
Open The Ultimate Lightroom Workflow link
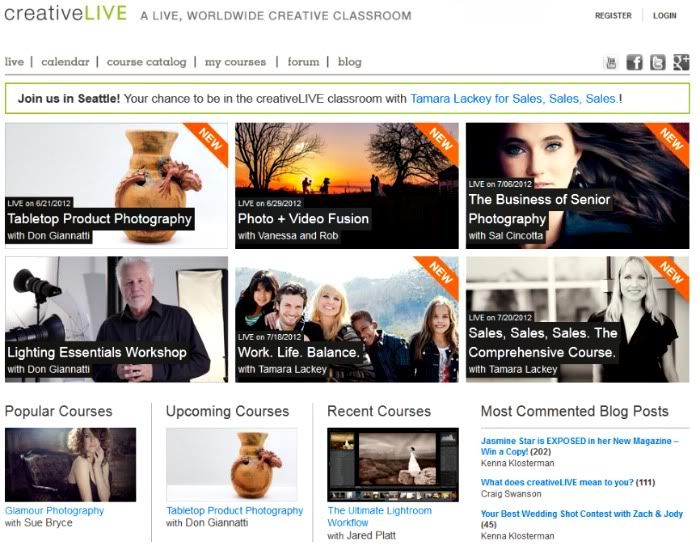pos(379,517)
